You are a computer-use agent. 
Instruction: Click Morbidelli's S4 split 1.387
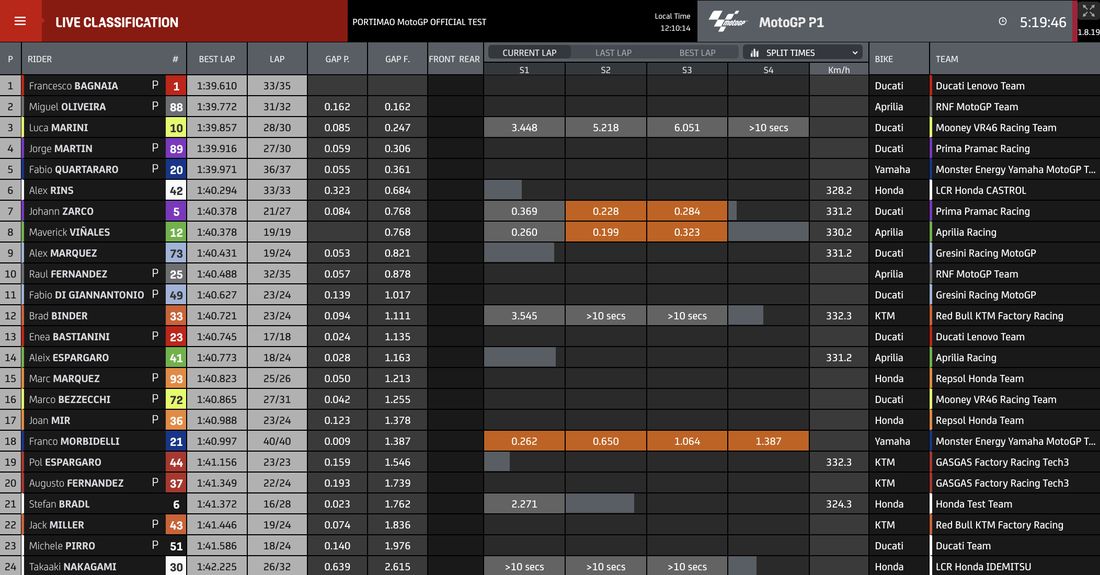768,441
